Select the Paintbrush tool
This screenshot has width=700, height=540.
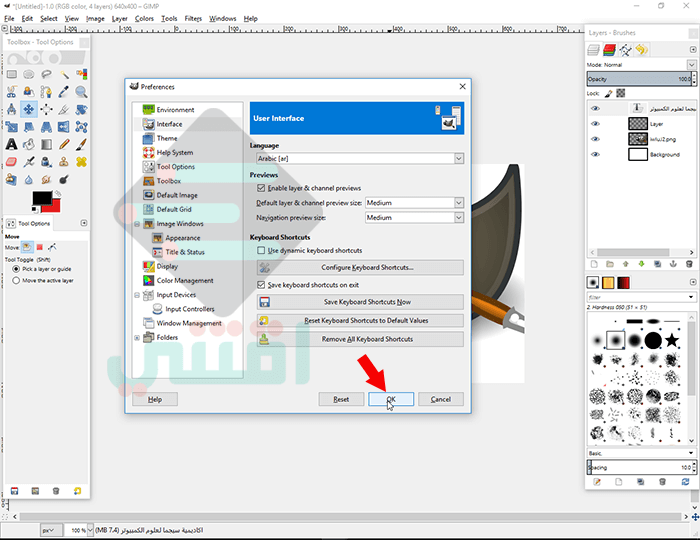(x=81, y=144)
